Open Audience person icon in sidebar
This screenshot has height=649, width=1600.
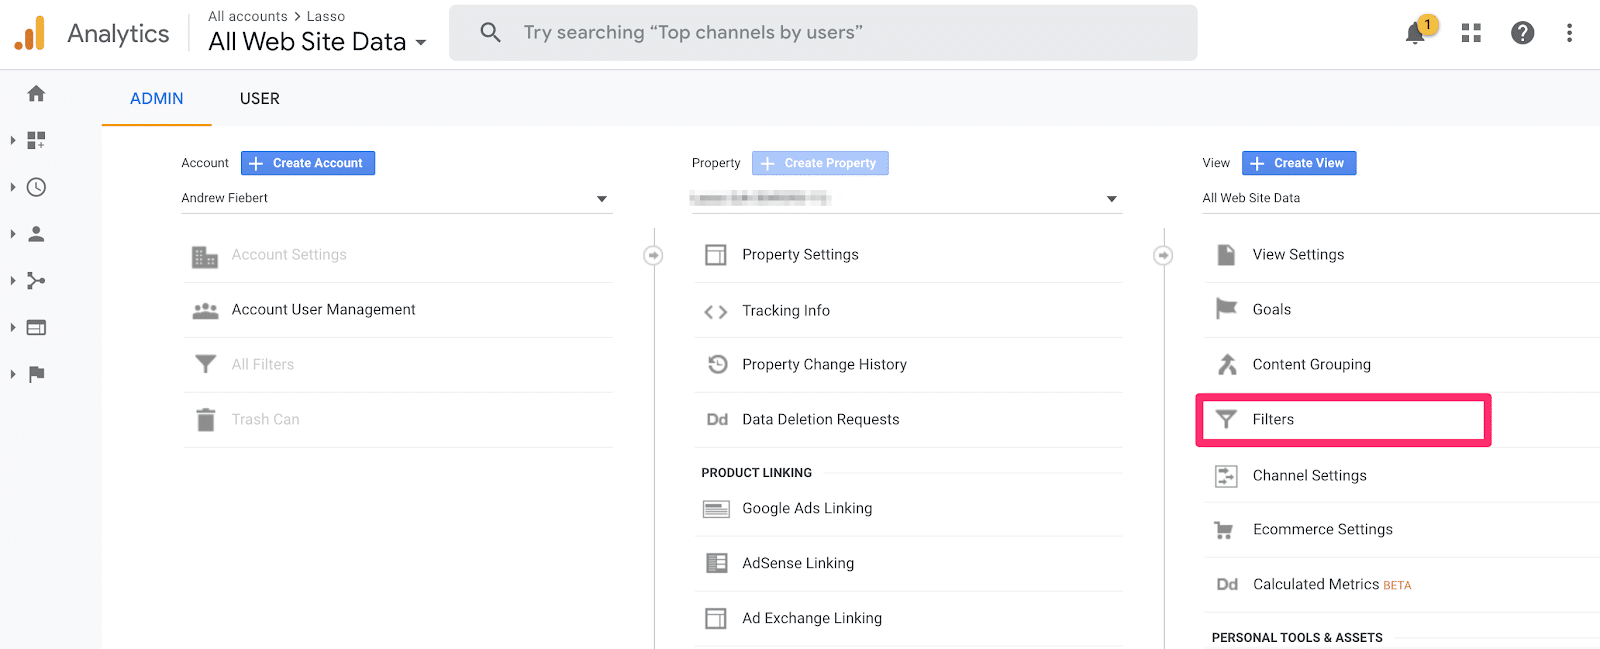click(36, 234)
